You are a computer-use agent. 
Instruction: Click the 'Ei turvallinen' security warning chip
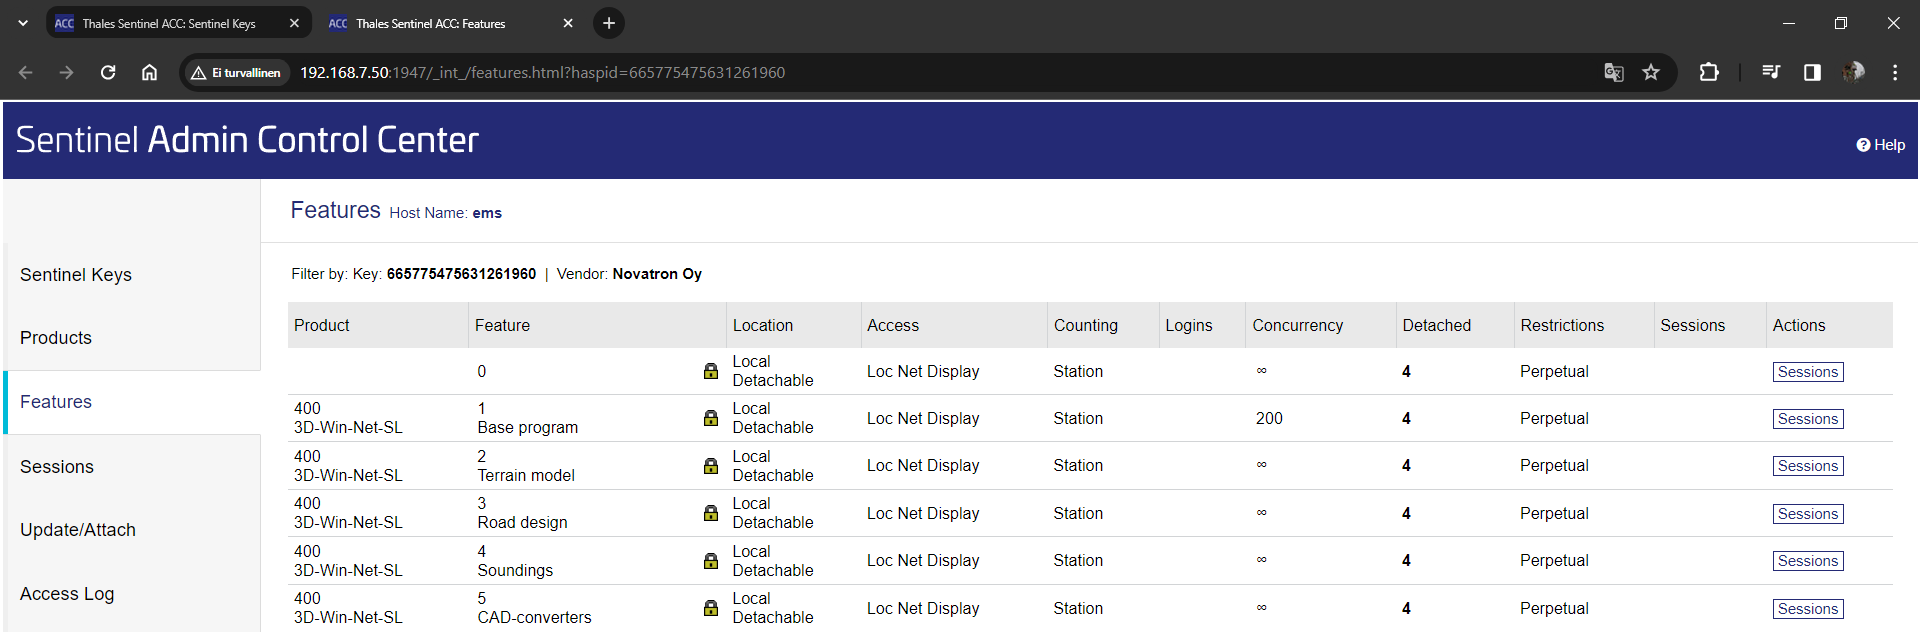pyautogui.click(x=237, y=72)
